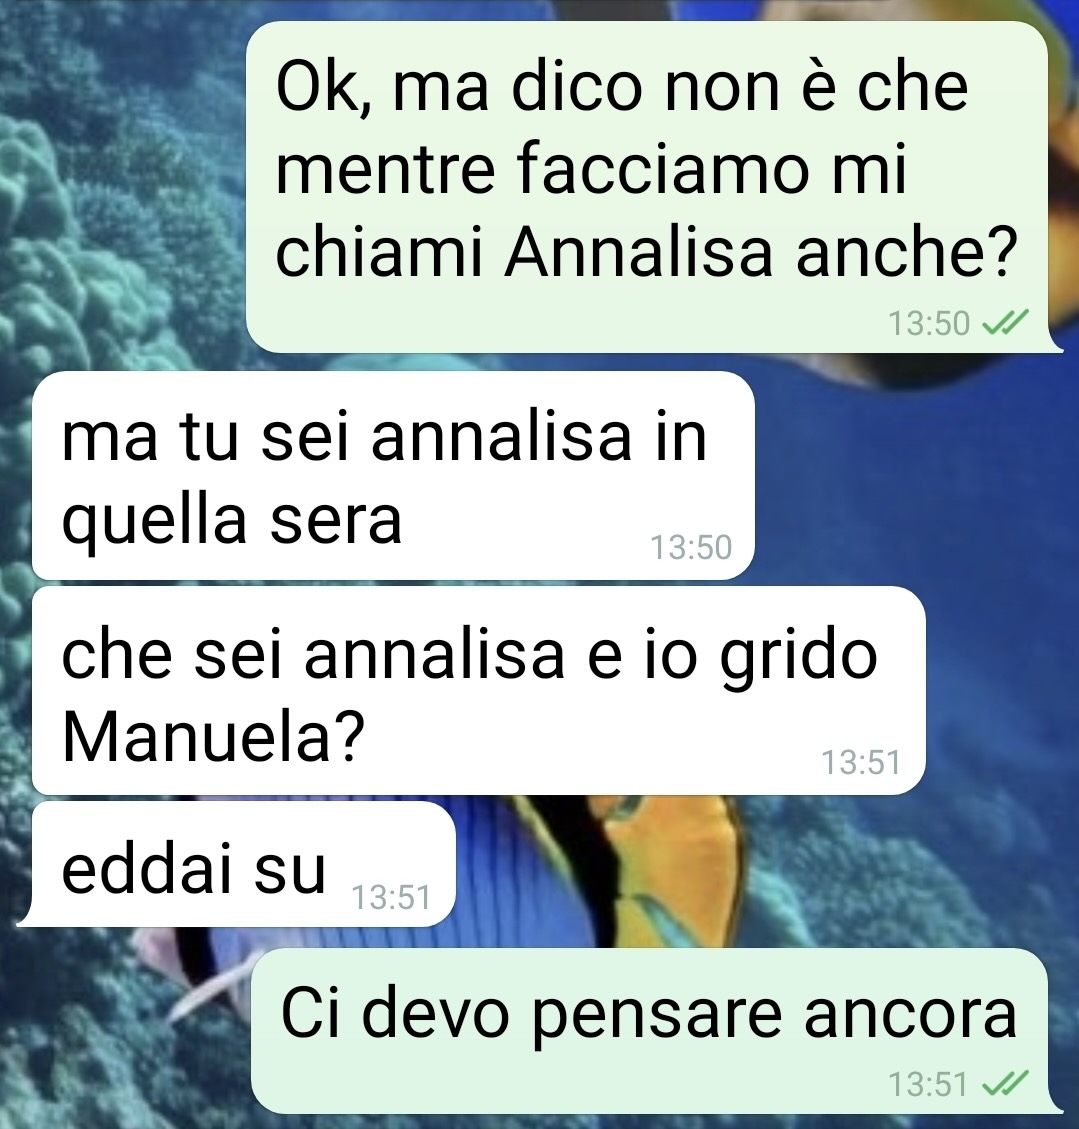Screen dimensions: 1079x1129
Task: Click the 13:50 timestamp on the first sent message
Action: [x=929, y=323]
